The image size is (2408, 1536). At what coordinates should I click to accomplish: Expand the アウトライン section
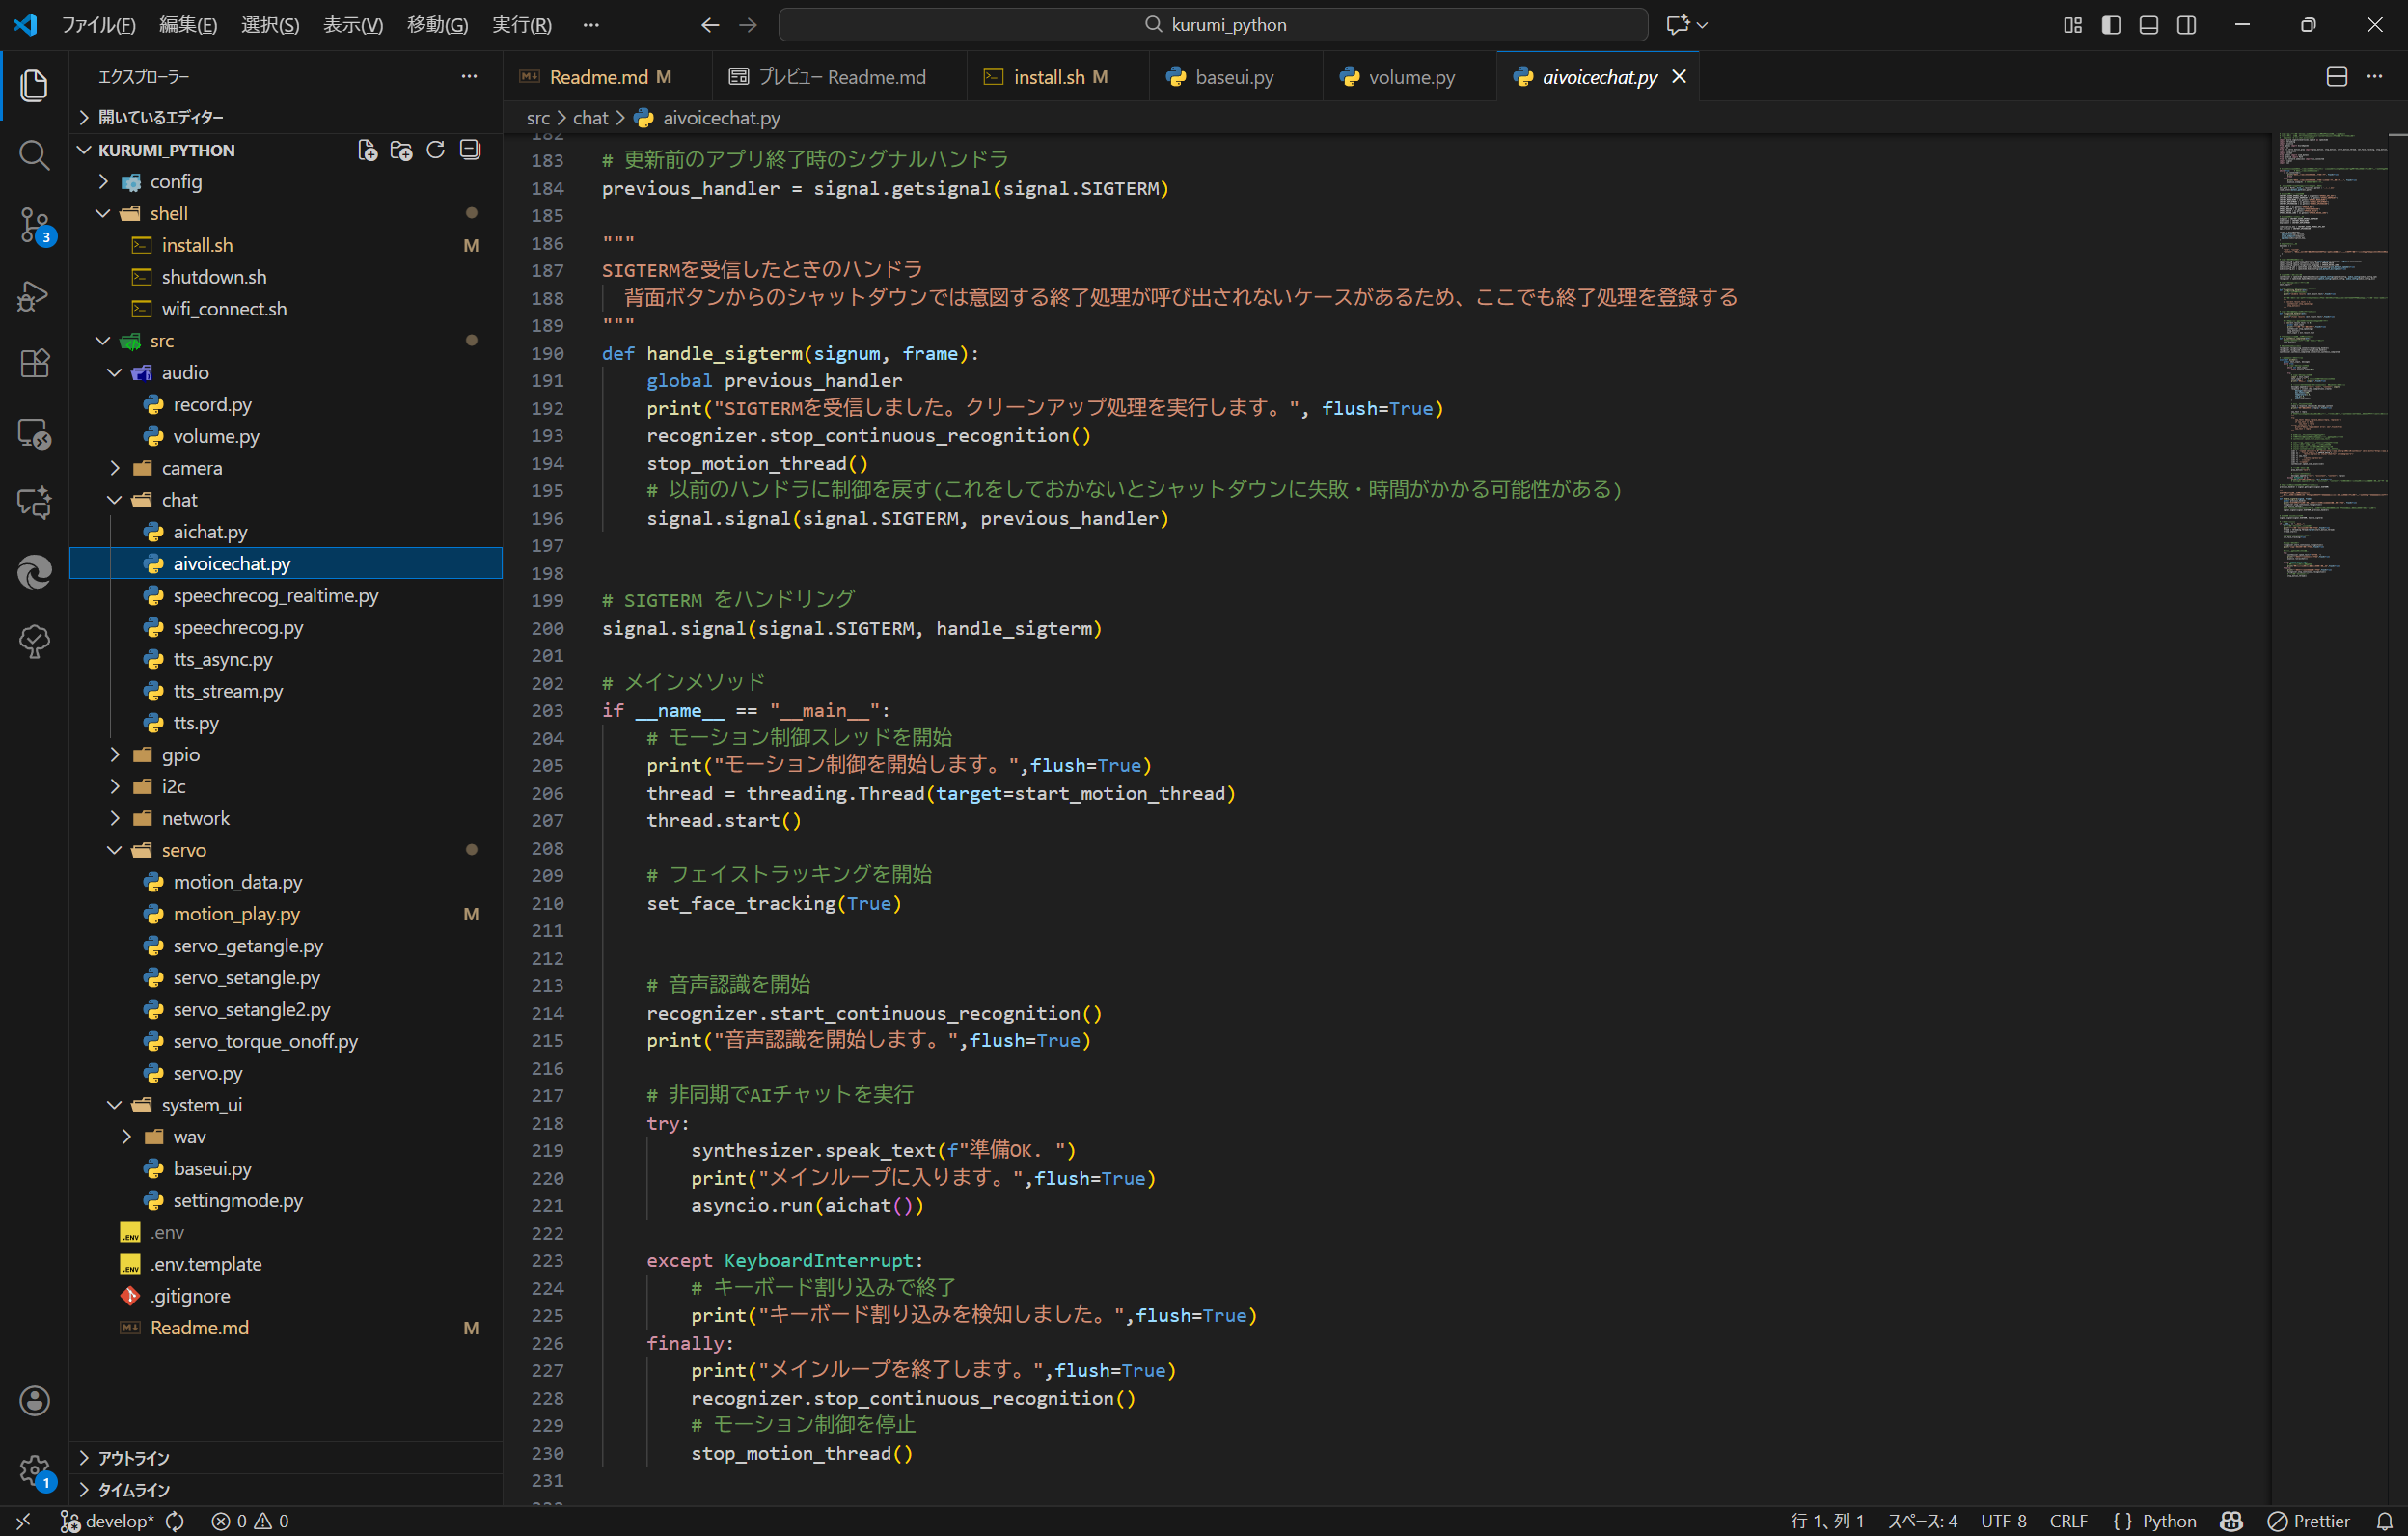click(133, 1458)
